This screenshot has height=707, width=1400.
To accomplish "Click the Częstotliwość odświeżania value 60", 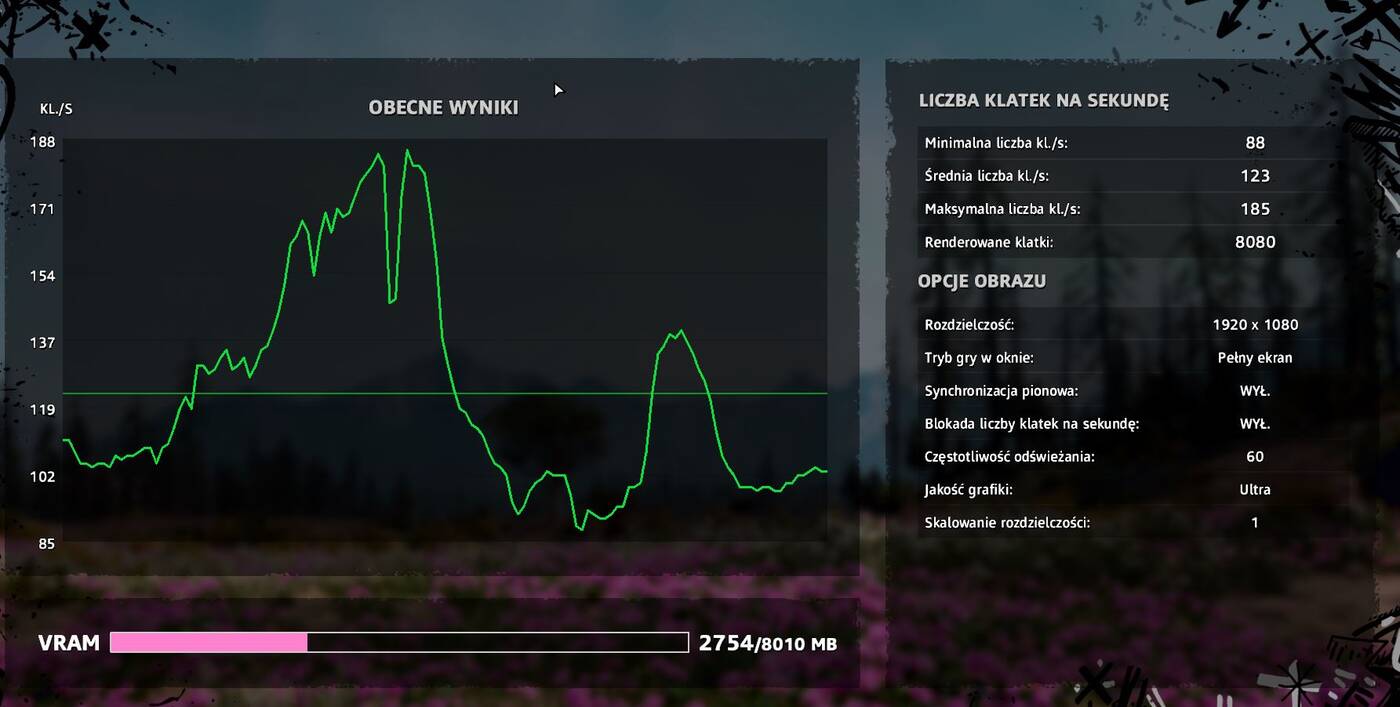I will point(1255,457).
